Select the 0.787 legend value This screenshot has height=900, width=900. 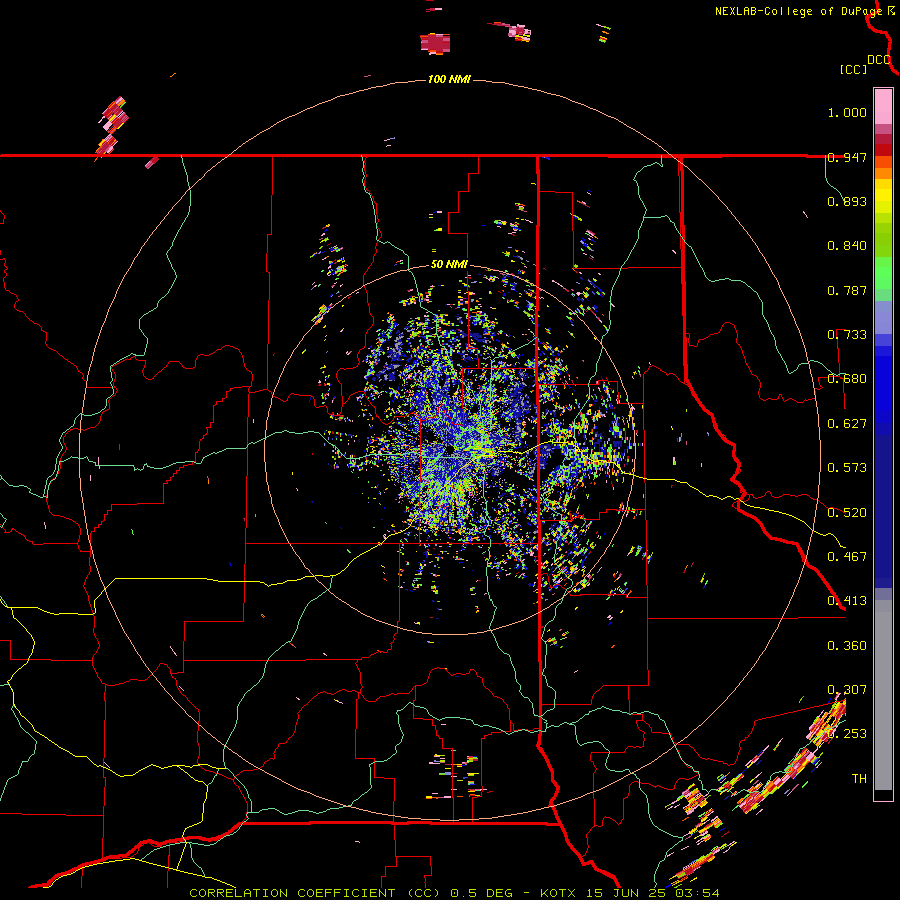point(847,290)
